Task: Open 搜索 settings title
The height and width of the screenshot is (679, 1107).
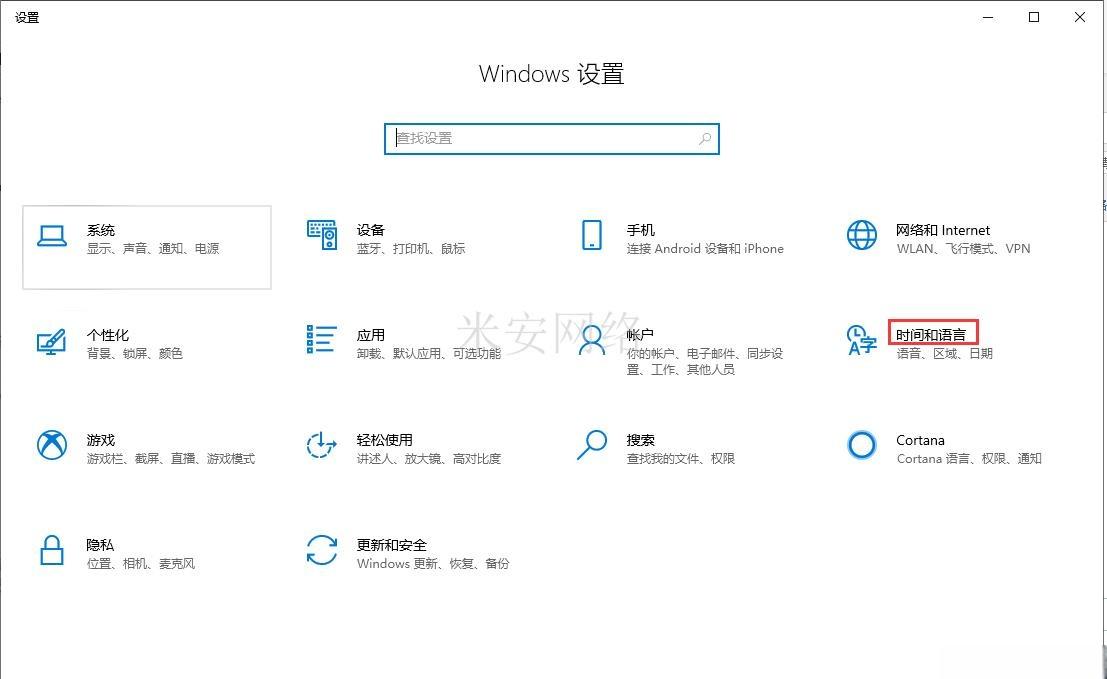Action: (640, 440)
